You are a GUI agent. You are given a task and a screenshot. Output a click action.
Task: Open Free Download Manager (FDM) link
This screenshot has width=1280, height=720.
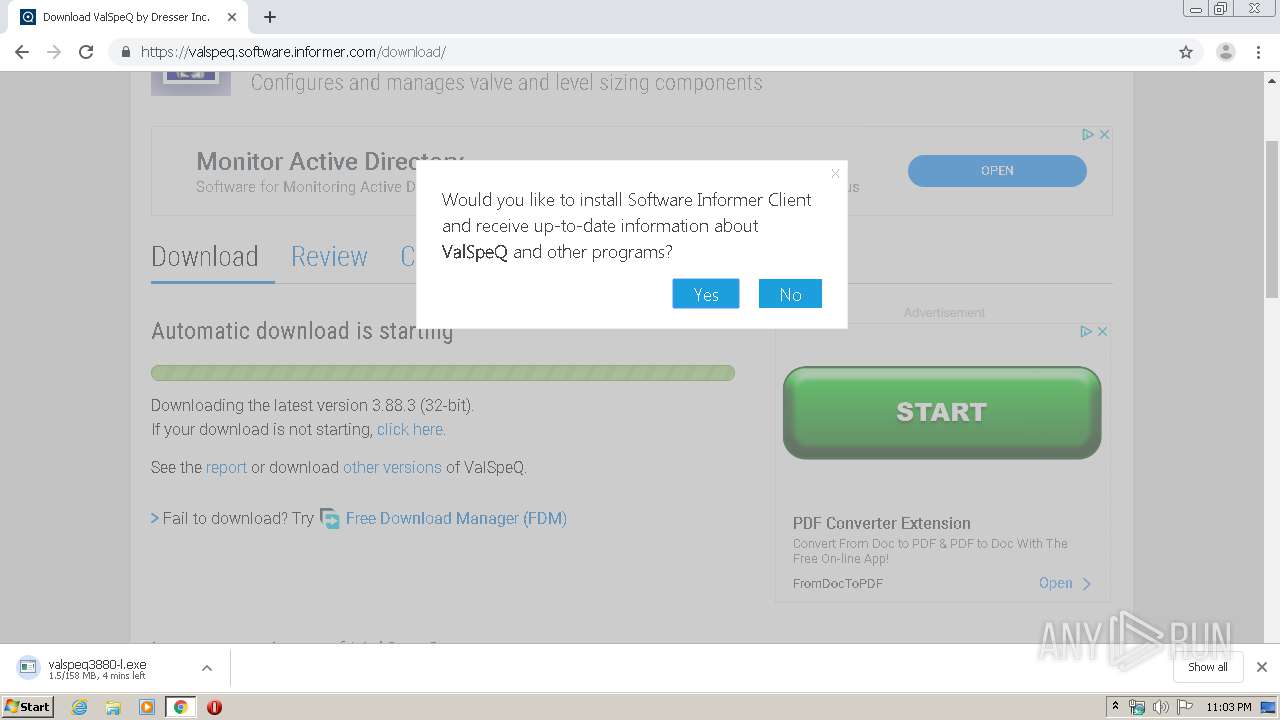tap(456, 518)
